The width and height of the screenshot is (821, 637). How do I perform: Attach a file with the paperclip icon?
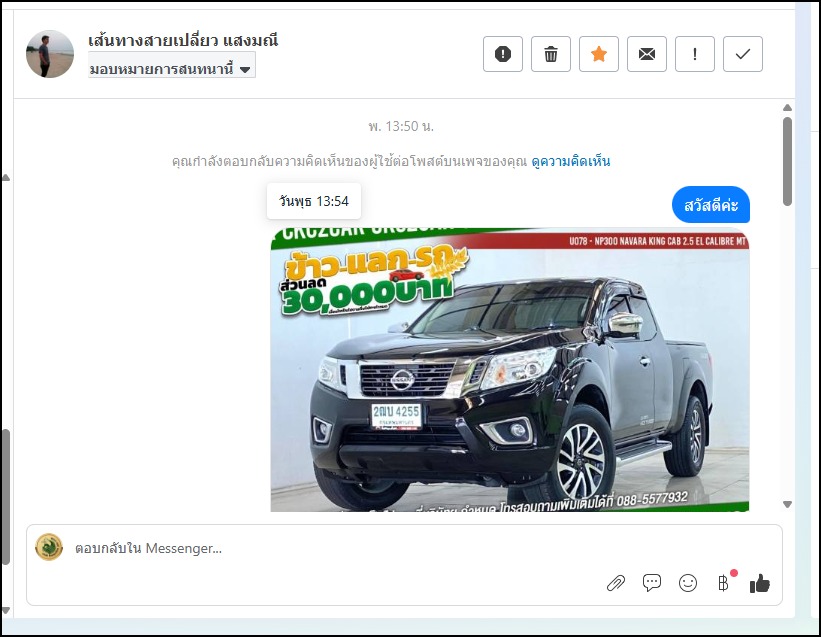click(616, 583)
